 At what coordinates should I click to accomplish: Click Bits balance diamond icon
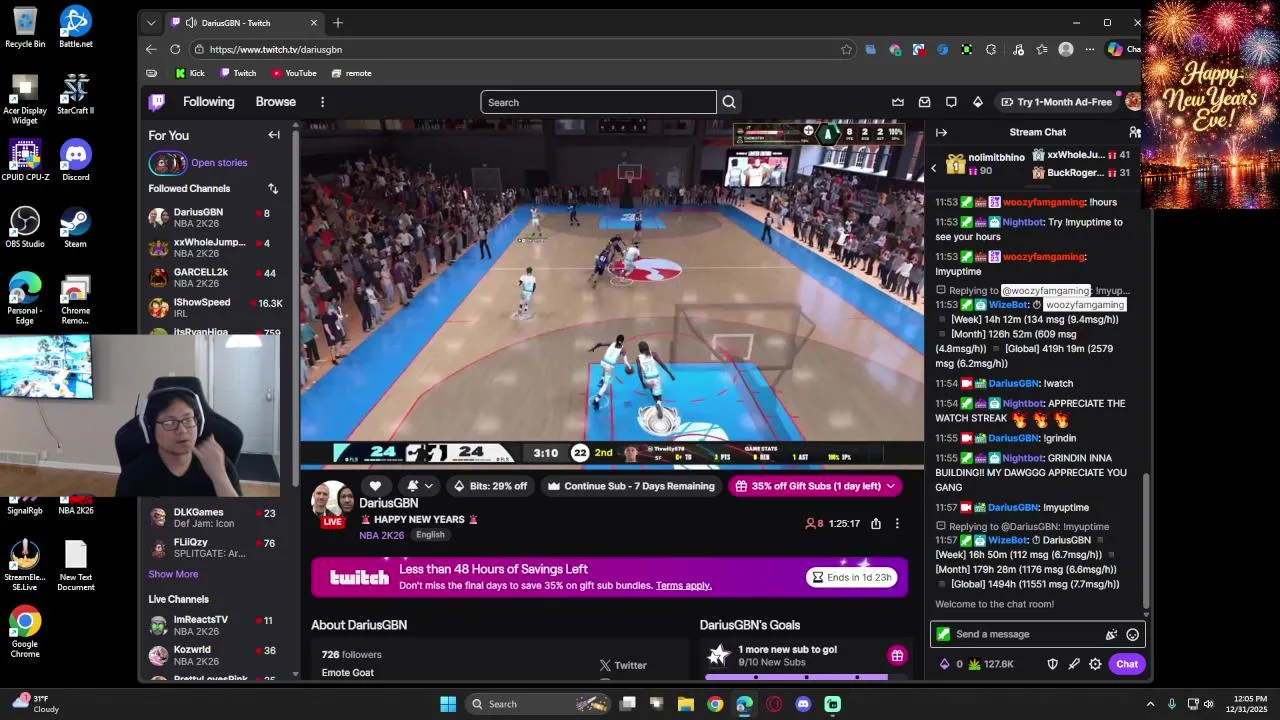point(945,664)
